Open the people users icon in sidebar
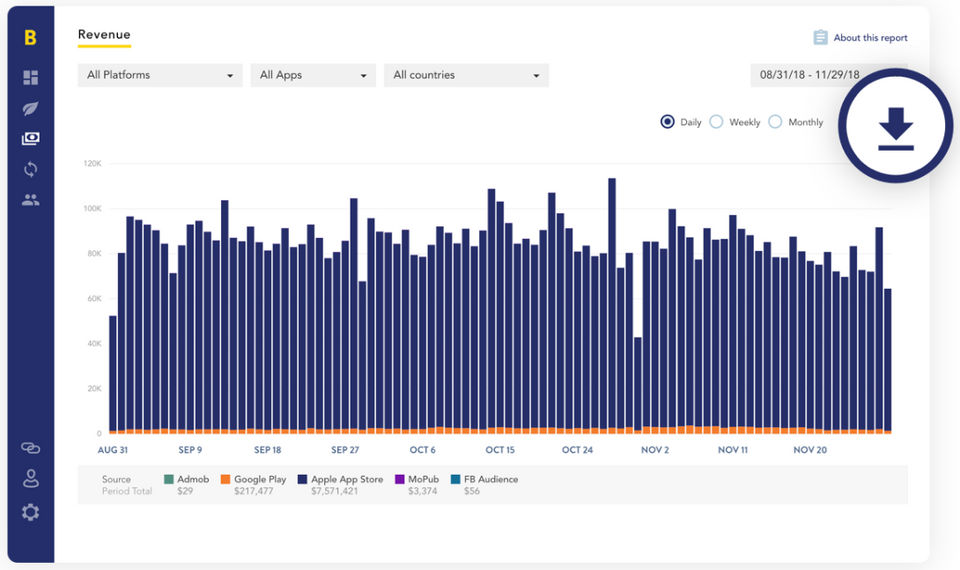The height and width of the screenshot is (570, 960). pos(31,200)
